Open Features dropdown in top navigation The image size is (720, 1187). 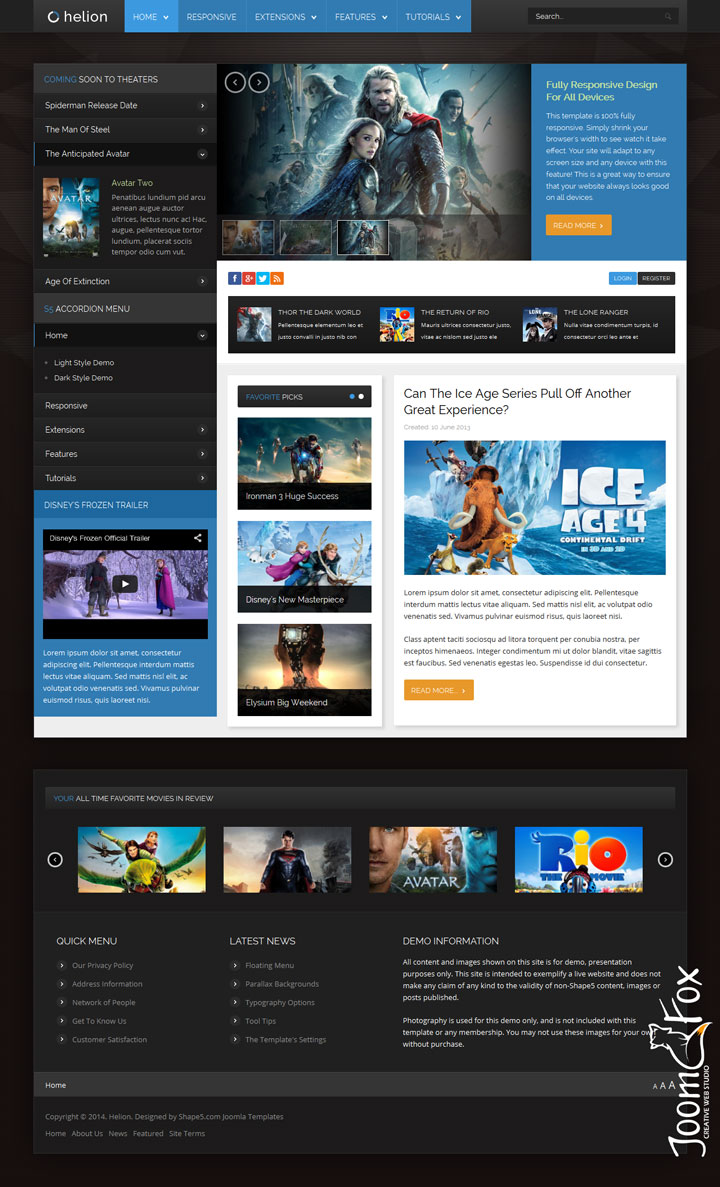tap(361, 17)
